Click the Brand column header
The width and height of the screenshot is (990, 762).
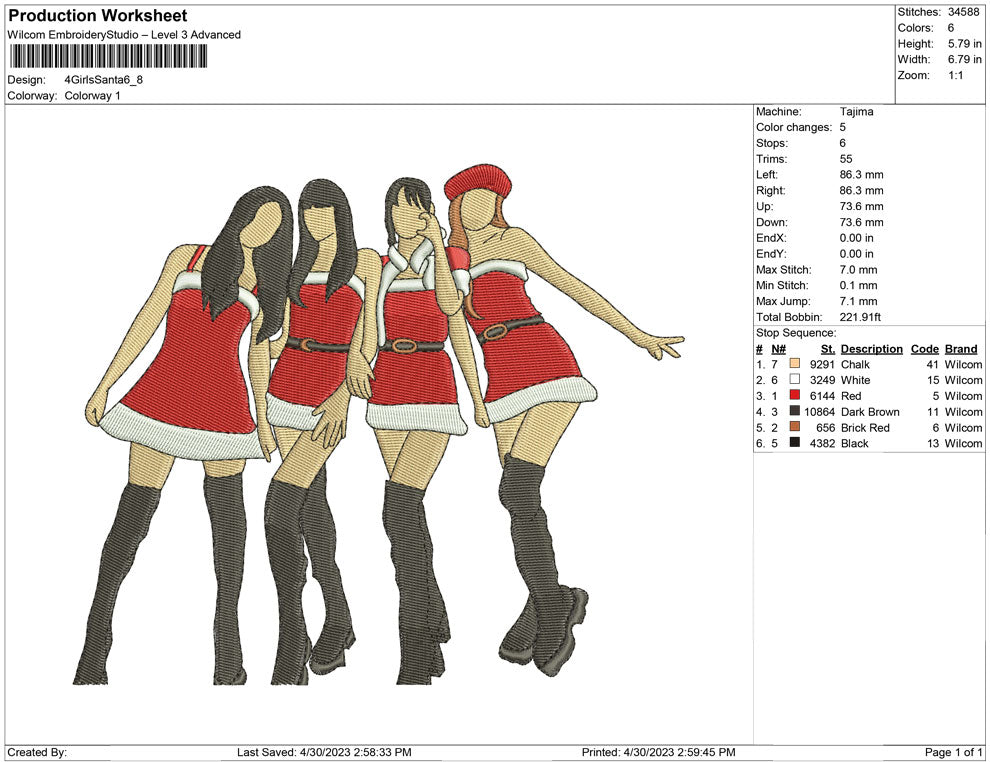point(960,349)
